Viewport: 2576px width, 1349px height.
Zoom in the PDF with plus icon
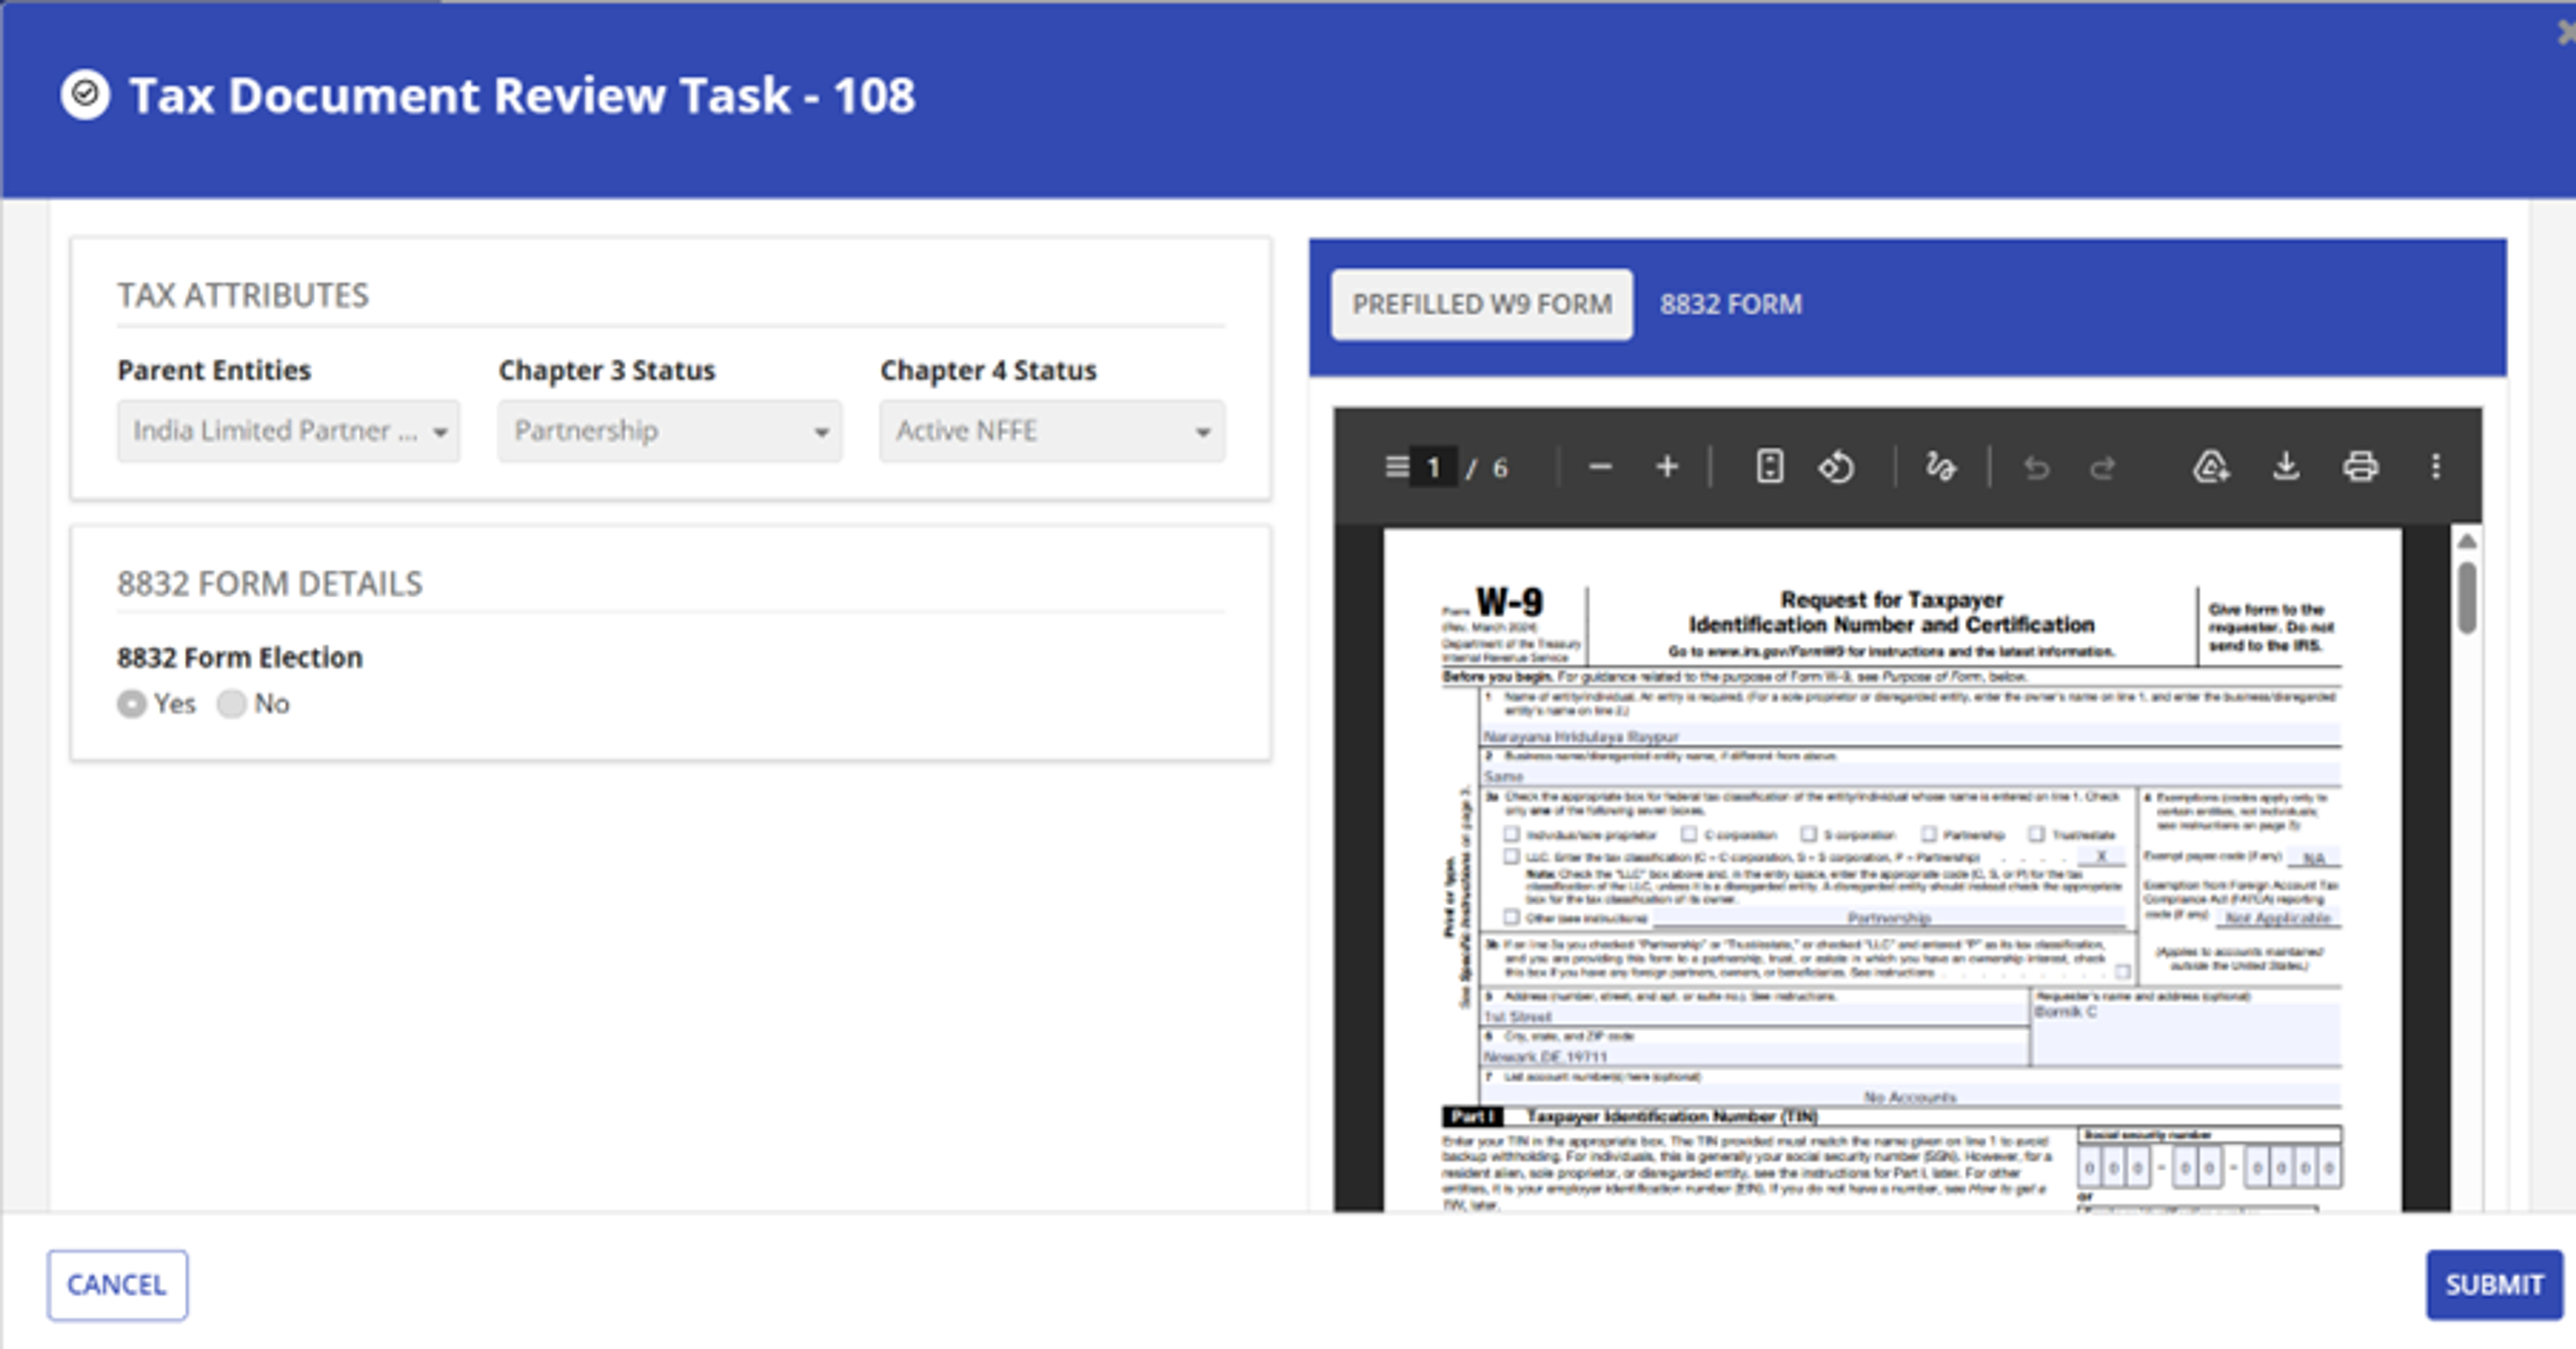tap(1667, 467)
